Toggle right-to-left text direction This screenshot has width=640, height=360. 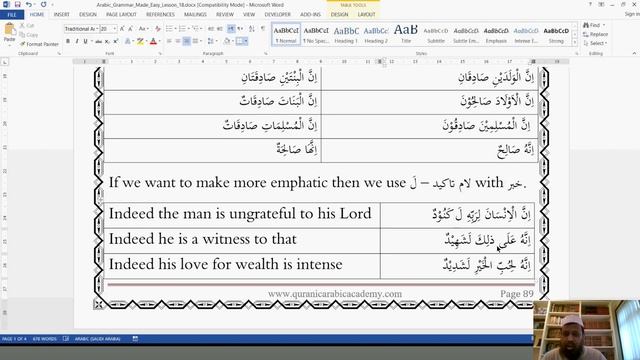click(240, 29)
